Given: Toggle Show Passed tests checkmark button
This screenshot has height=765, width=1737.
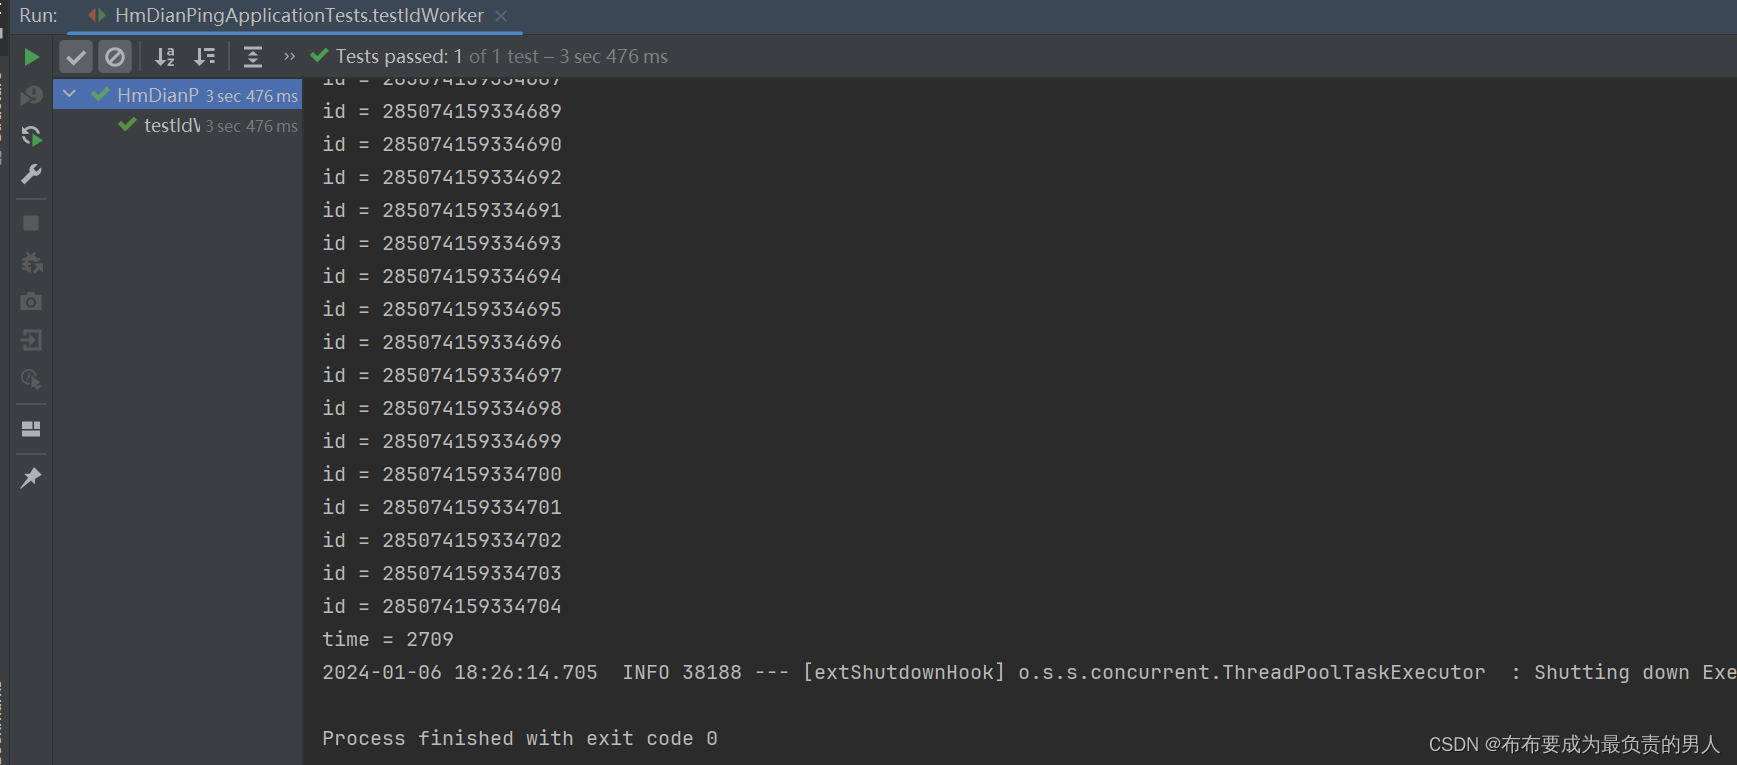Looking at the screenshot, I should point(76,57).
